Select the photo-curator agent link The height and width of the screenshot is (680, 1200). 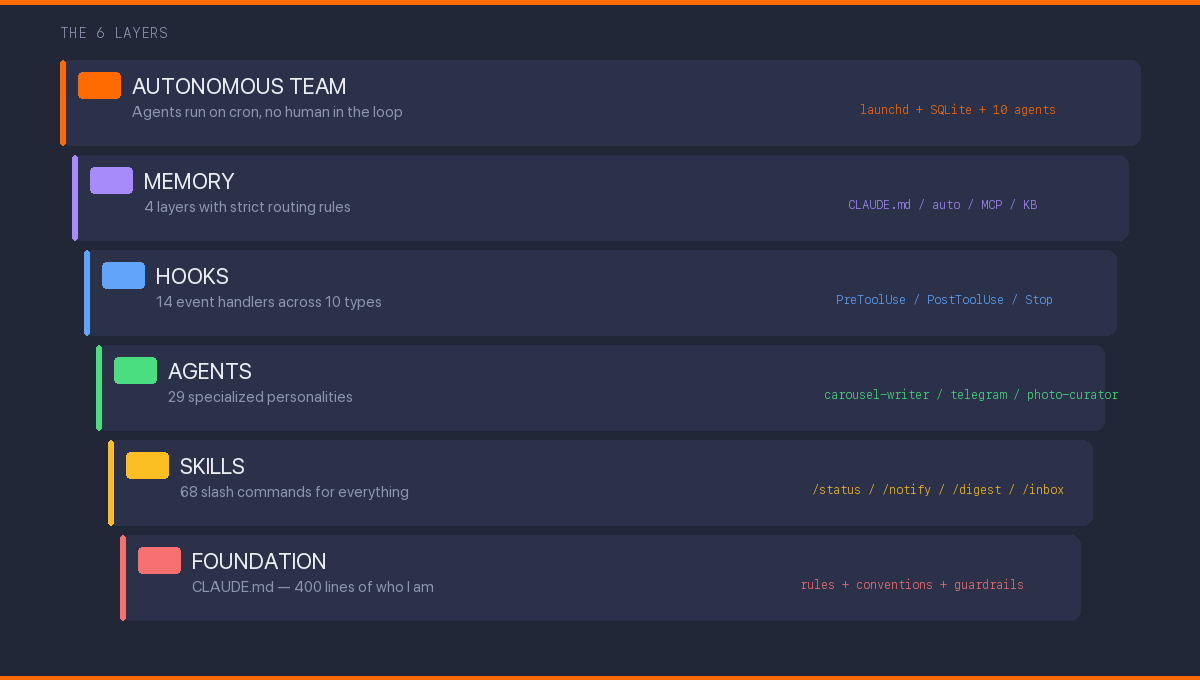[1072, 394]
